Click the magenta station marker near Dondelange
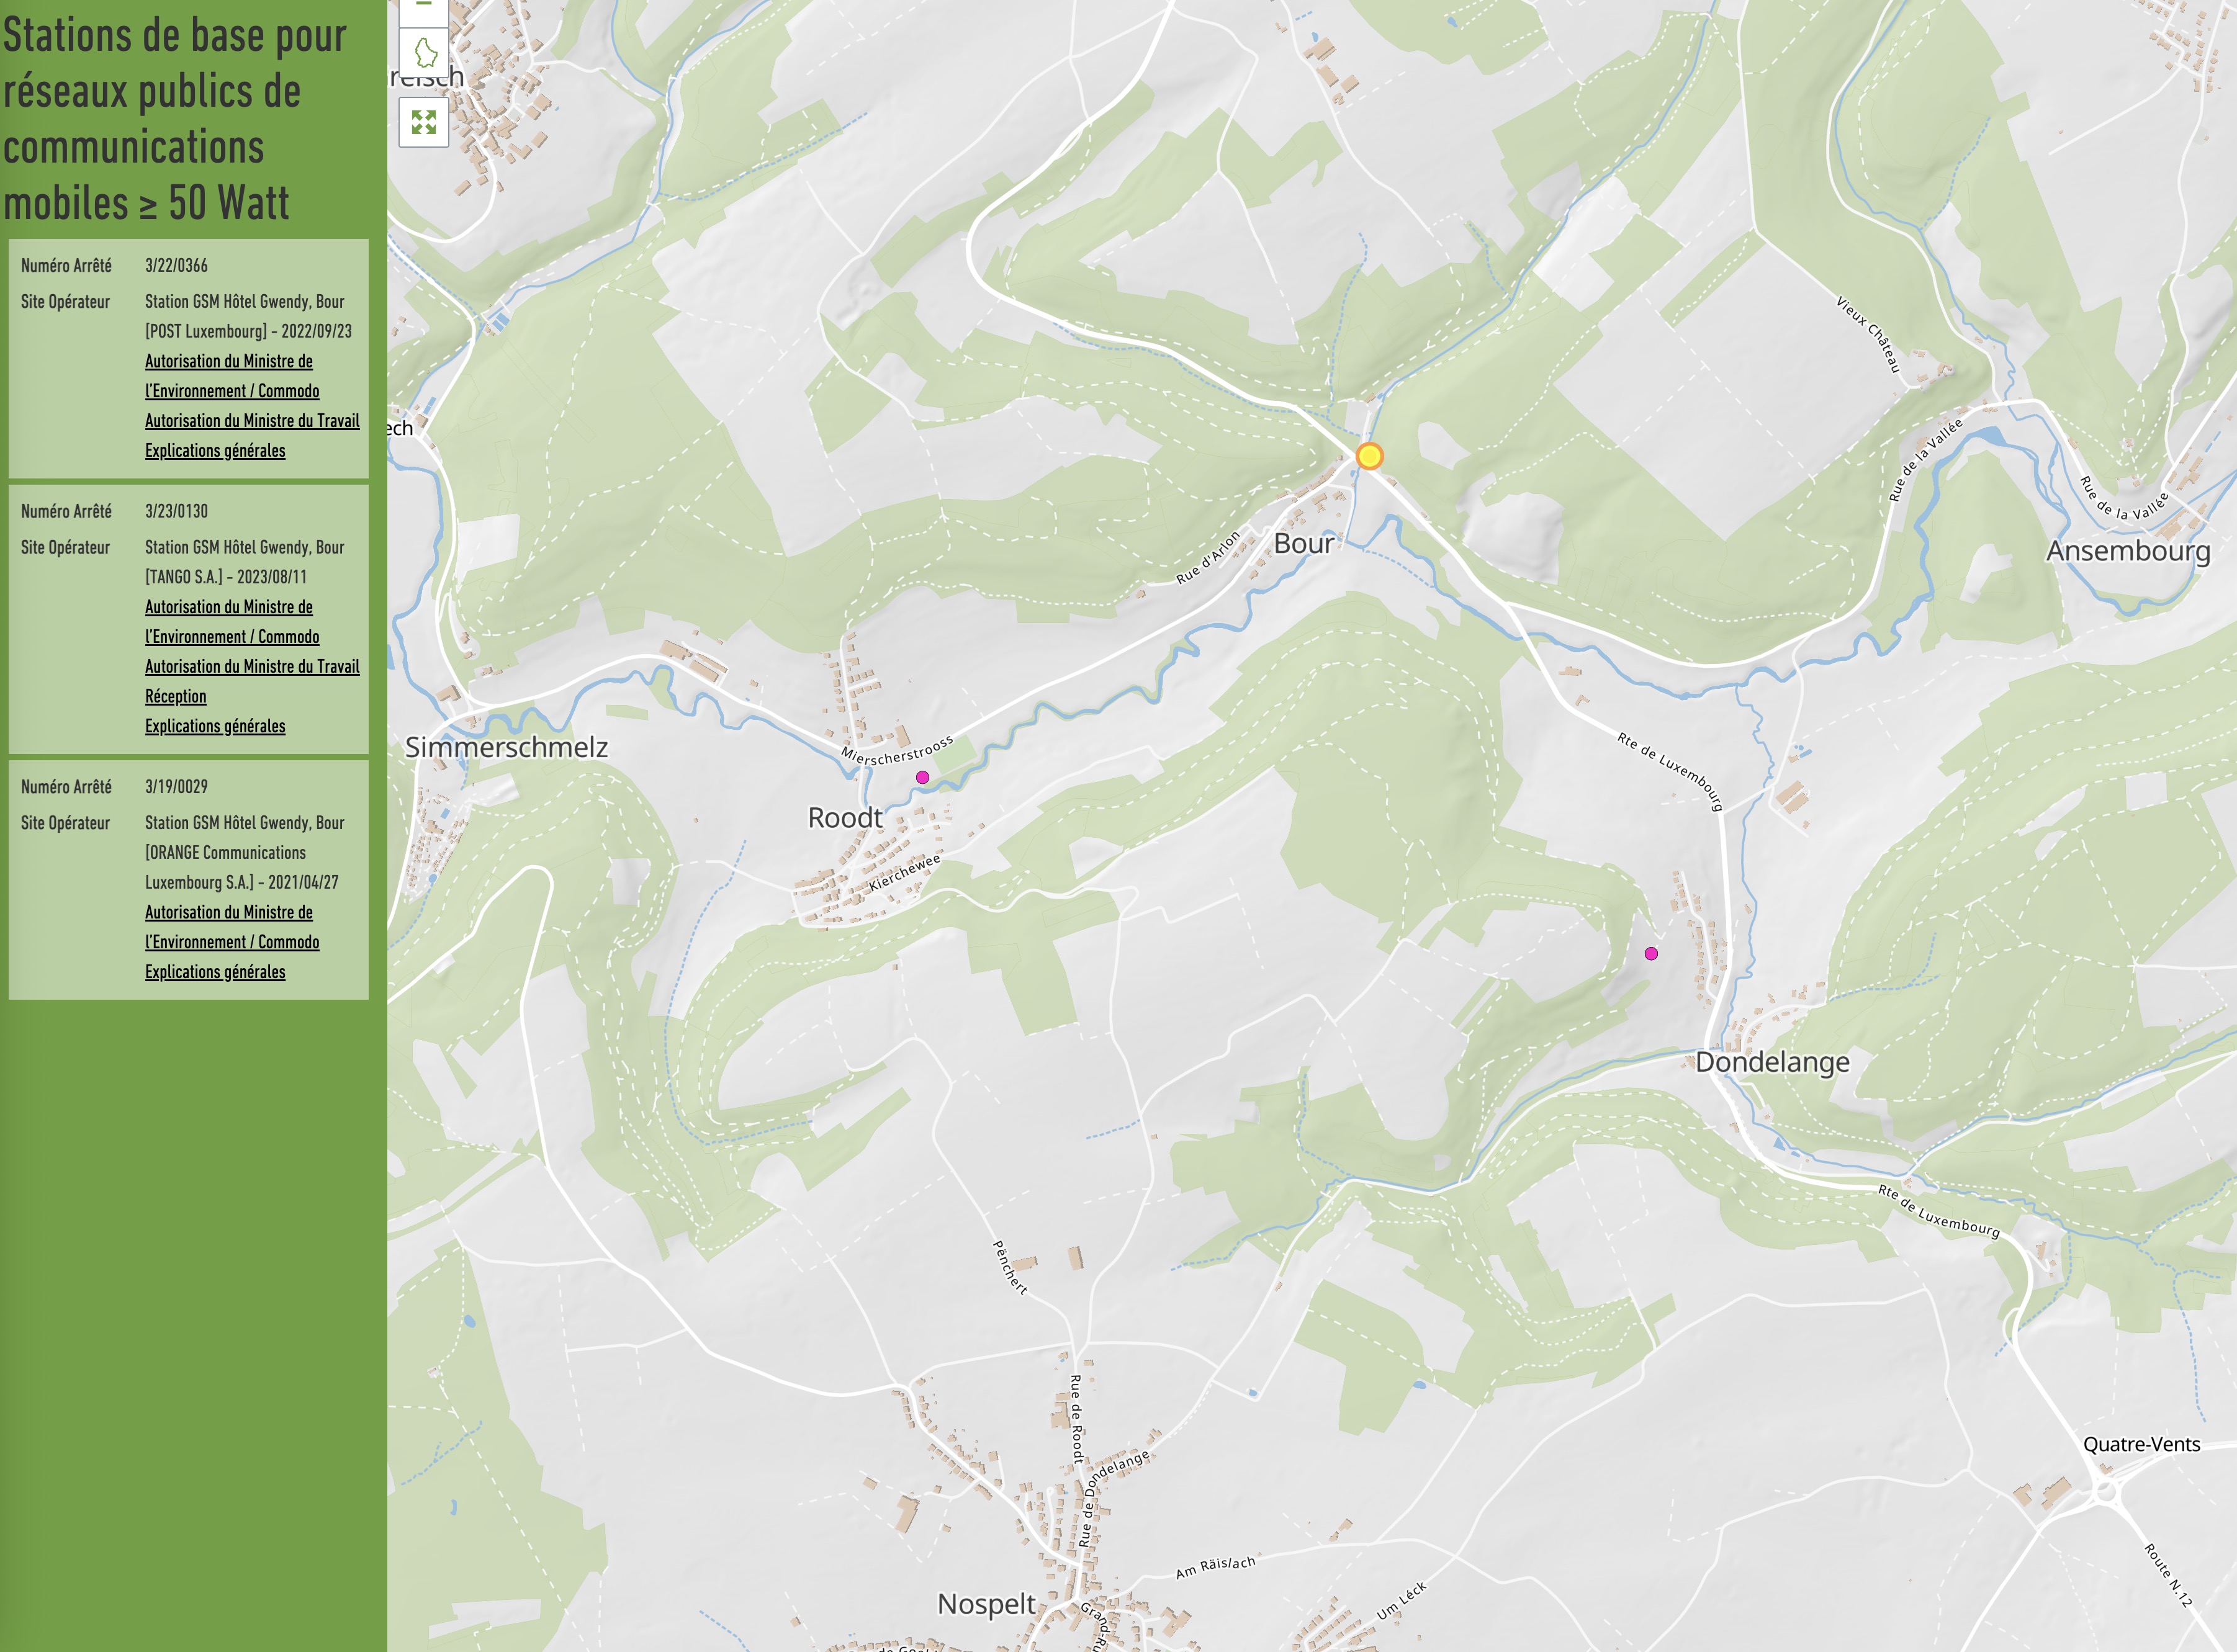The width and height of the screenshot is (2237, 1652). point(1651,954)
